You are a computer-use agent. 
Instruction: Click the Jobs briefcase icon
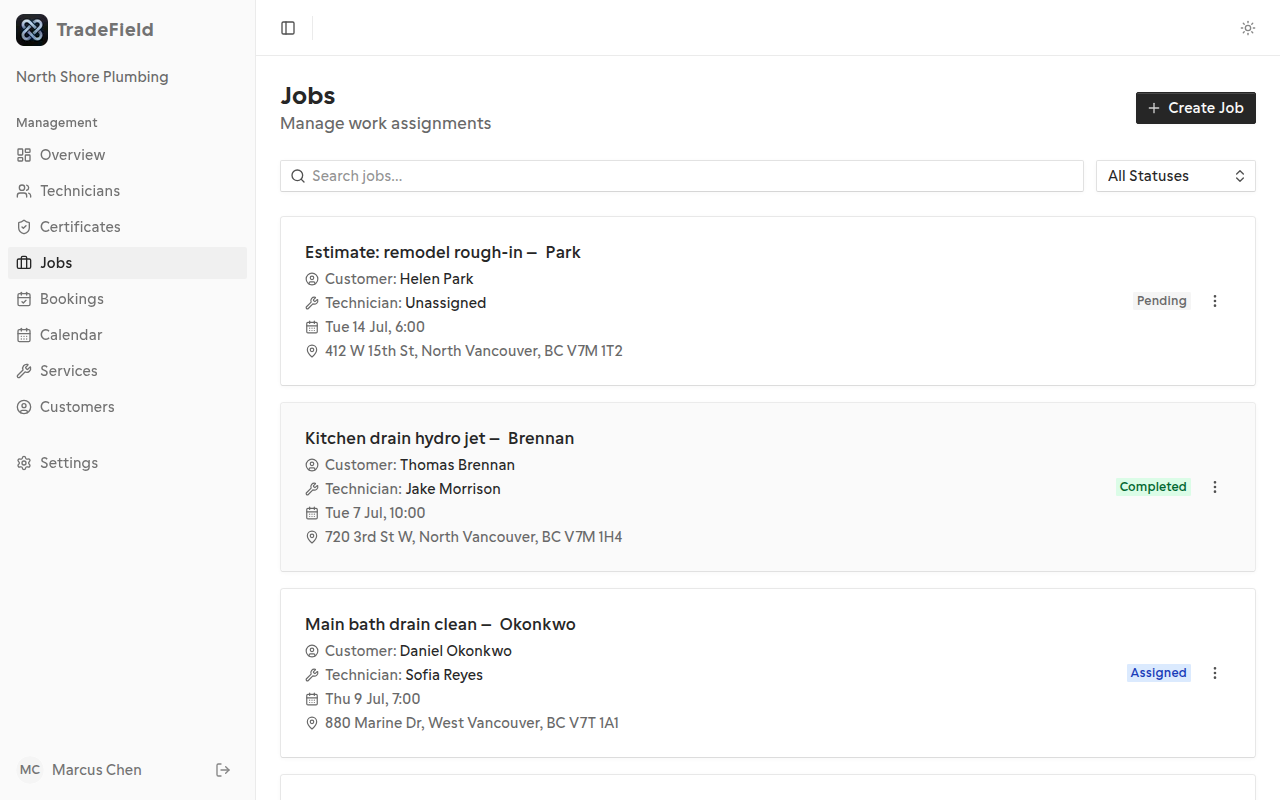point(24,263)
